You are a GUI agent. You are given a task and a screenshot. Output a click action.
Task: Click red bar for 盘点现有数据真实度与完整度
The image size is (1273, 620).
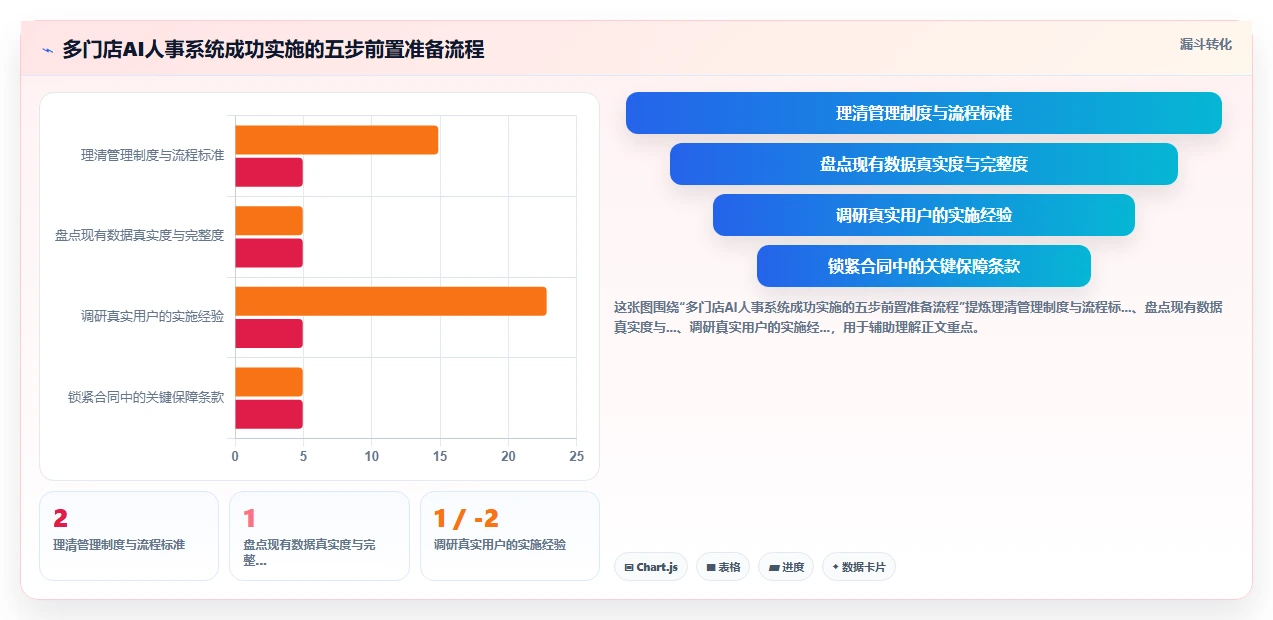pyautogui.click(x=269, y=252)
